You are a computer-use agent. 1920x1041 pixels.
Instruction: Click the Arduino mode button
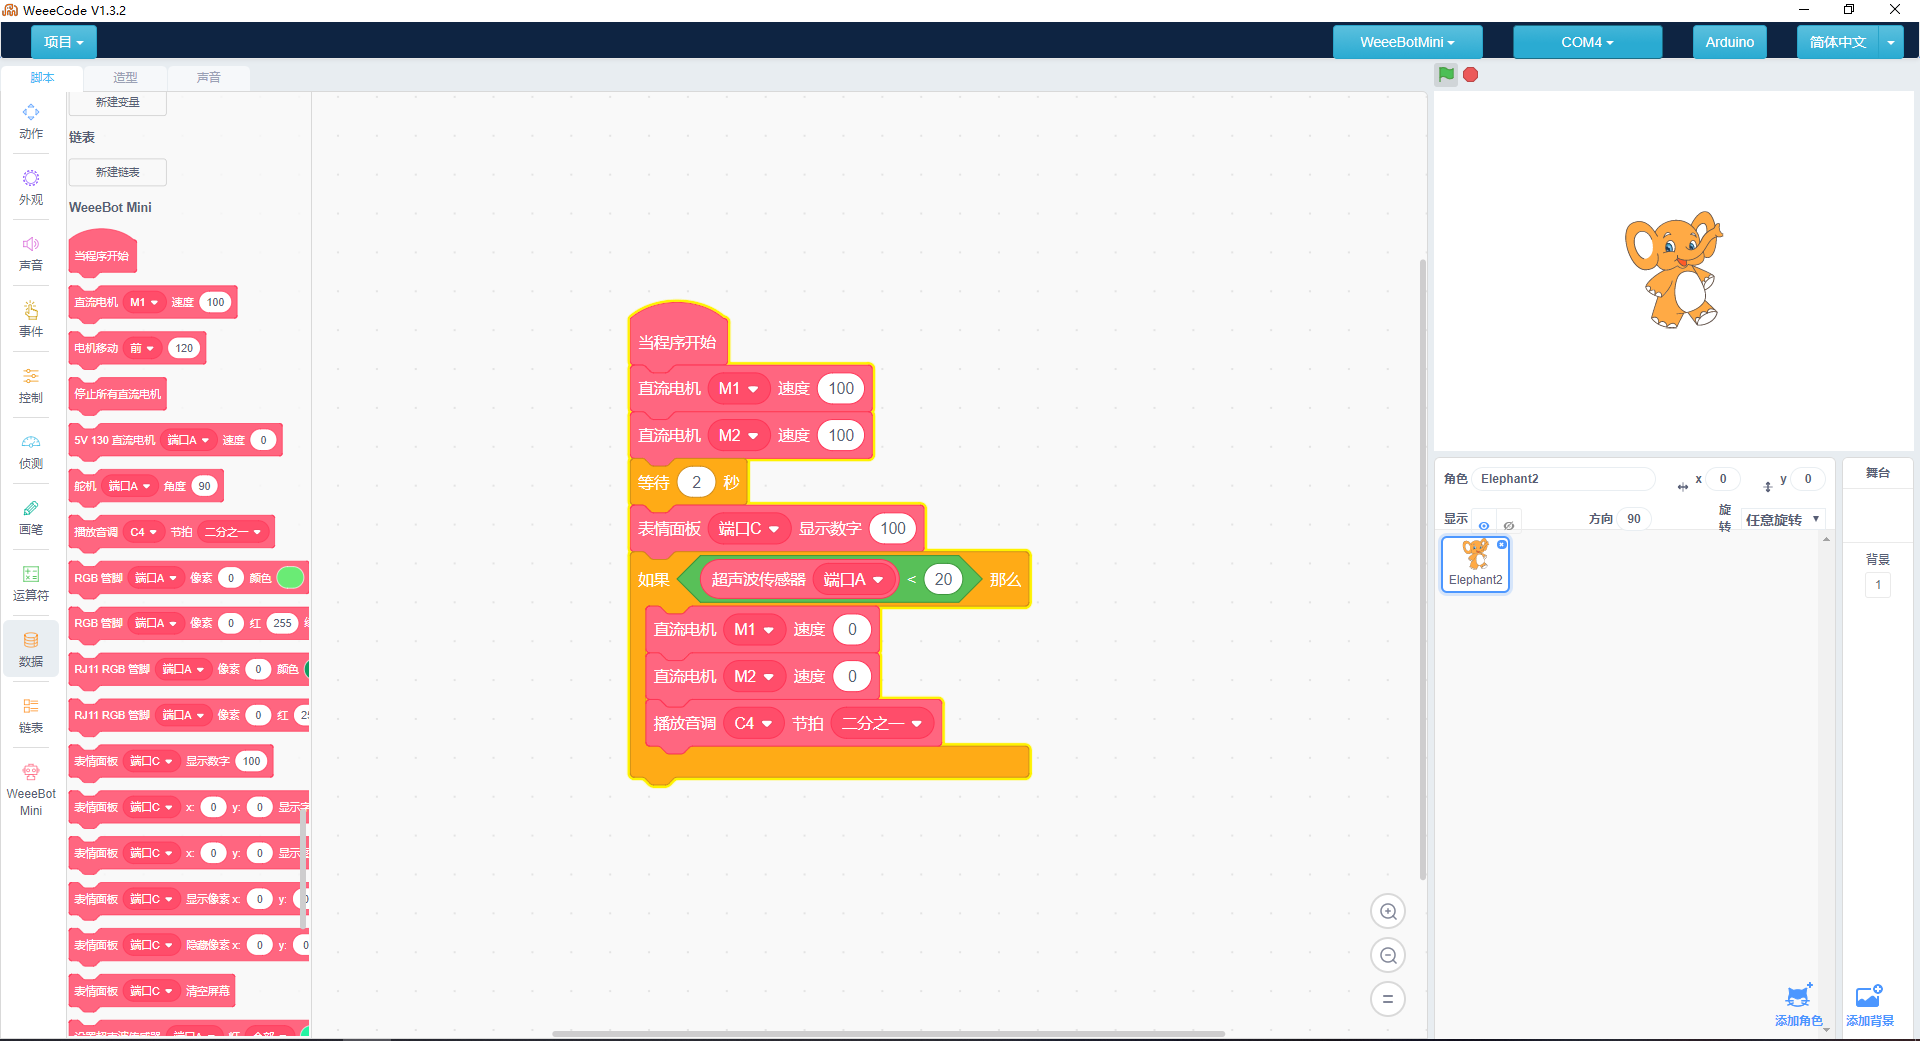pos(1729,42)
